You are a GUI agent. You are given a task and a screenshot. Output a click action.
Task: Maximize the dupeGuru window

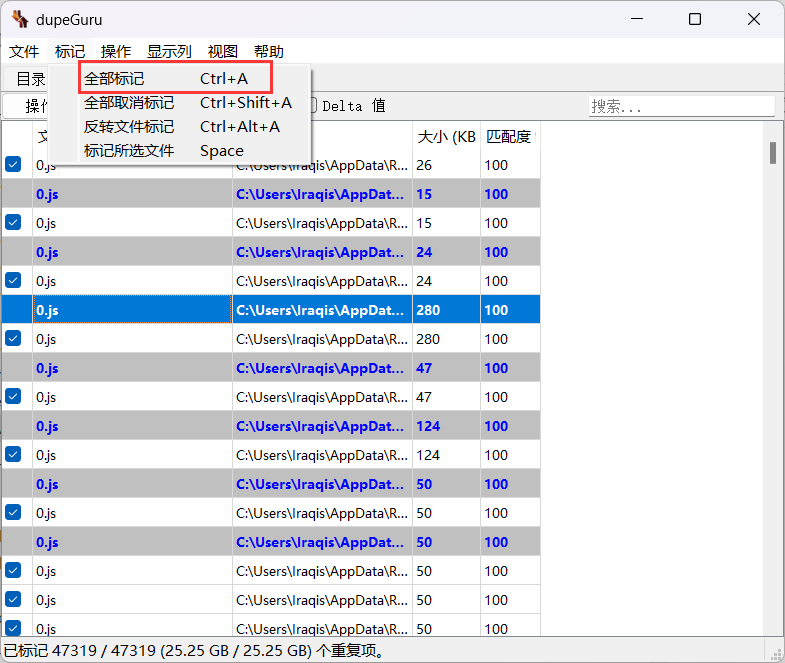[695, 19]
